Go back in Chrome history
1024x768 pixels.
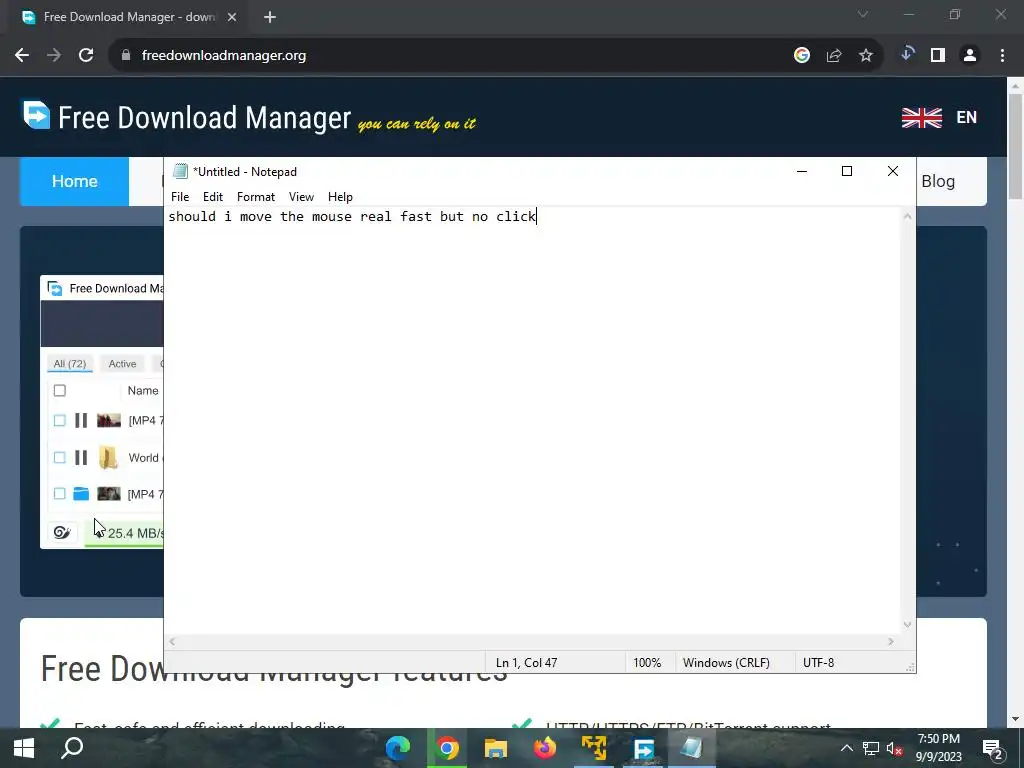22,56
